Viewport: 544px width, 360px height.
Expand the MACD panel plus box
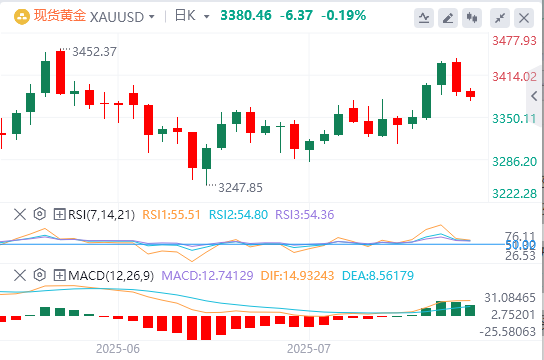pyautogui.click(x=59, y=275)
